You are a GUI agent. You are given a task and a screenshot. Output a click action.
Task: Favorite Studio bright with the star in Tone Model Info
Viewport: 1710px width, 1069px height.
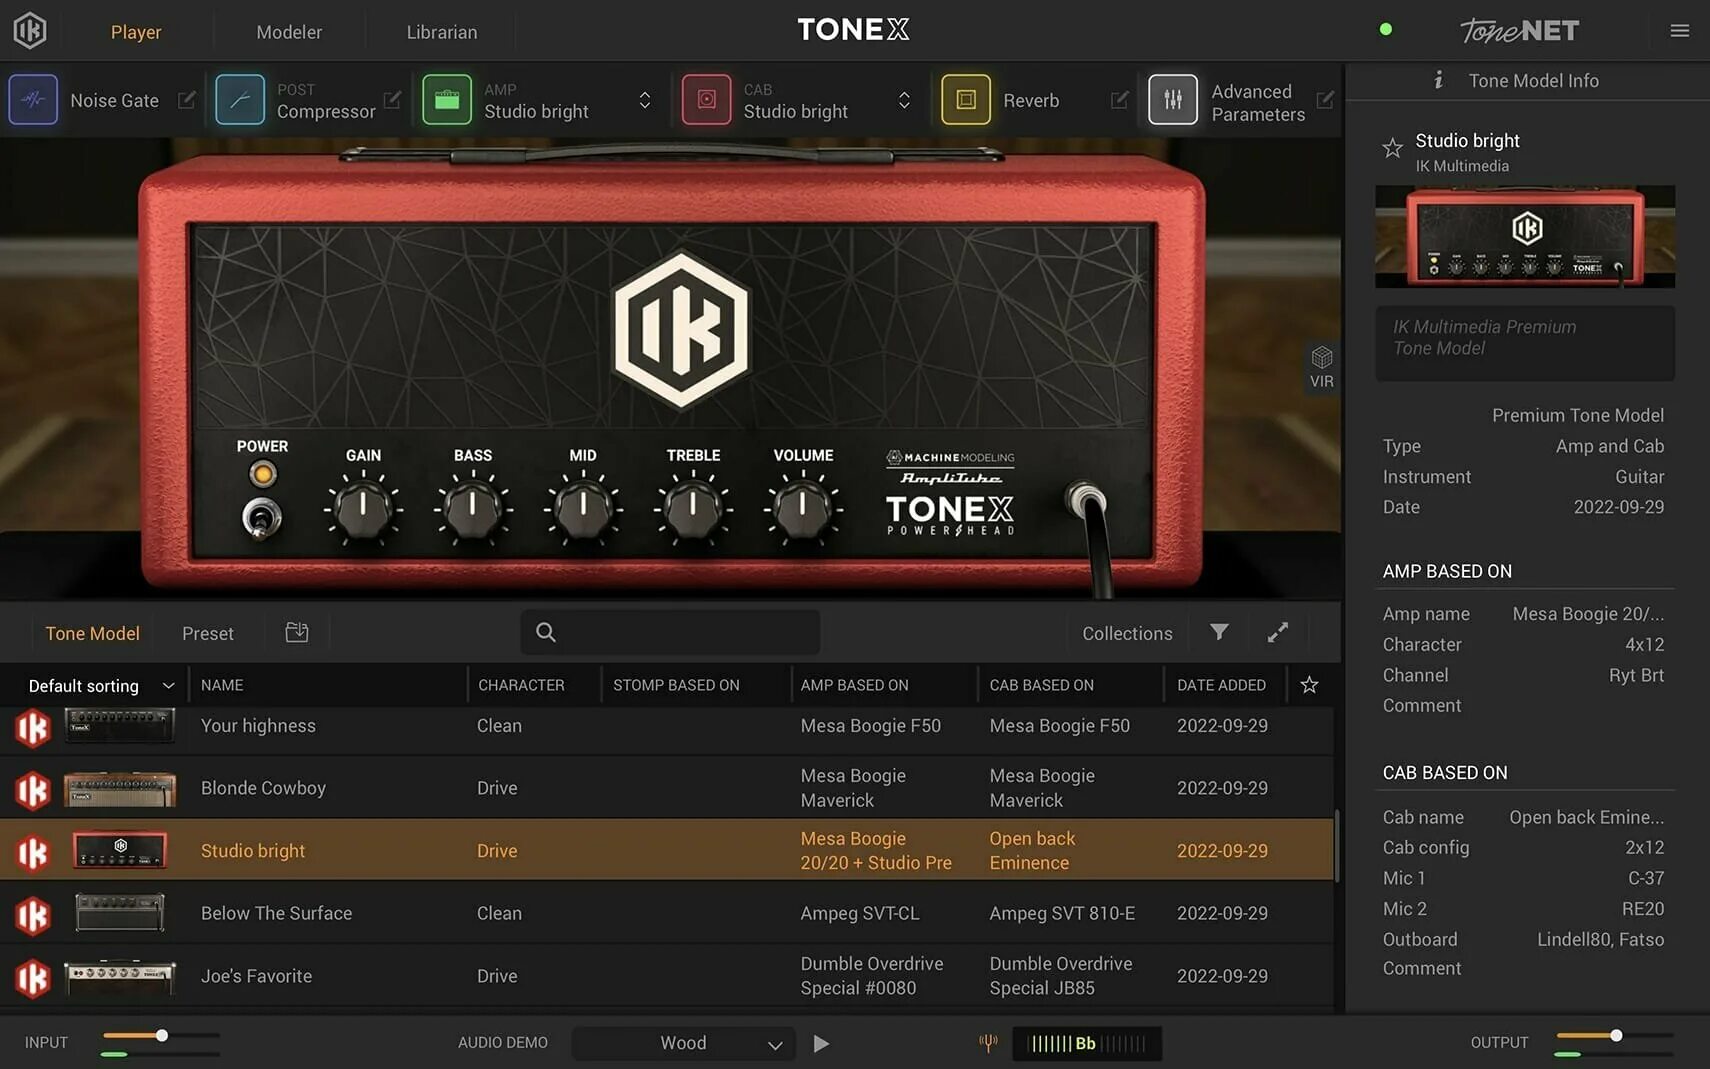(x=1393, y=147)
